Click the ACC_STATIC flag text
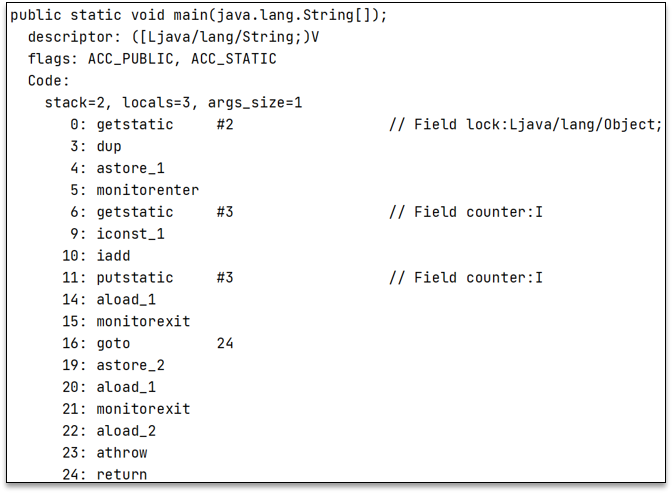Screen dimensions: 672x493 [234, 59]
